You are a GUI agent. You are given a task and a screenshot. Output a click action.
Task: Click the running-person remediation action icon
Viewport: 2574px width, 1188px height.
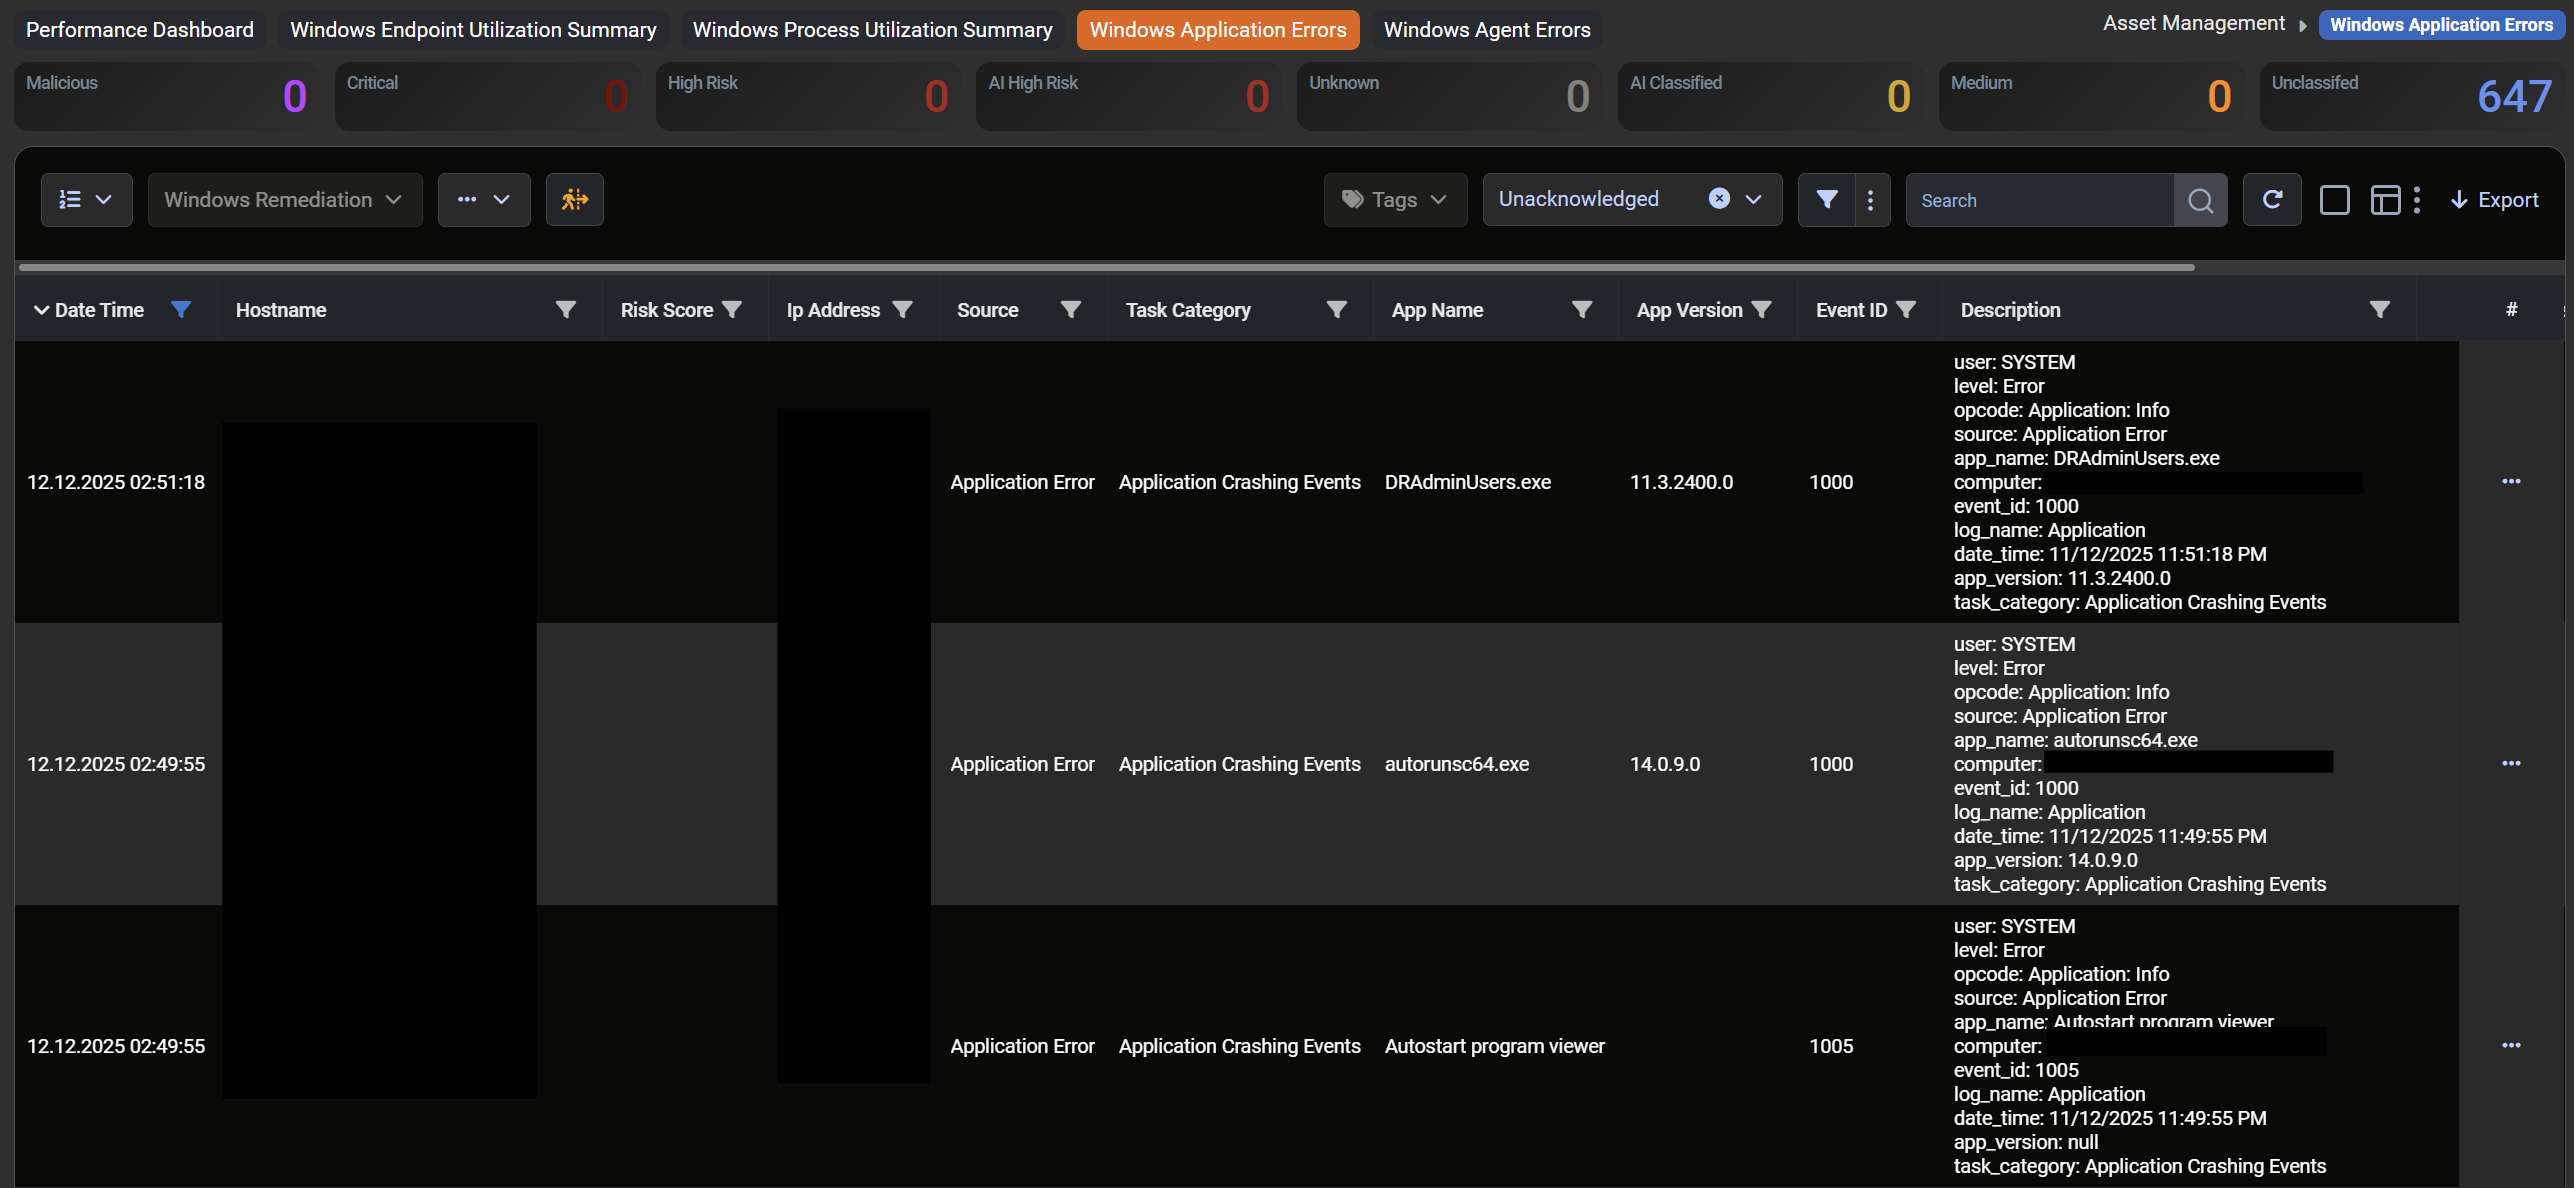(x=574, y=200)
